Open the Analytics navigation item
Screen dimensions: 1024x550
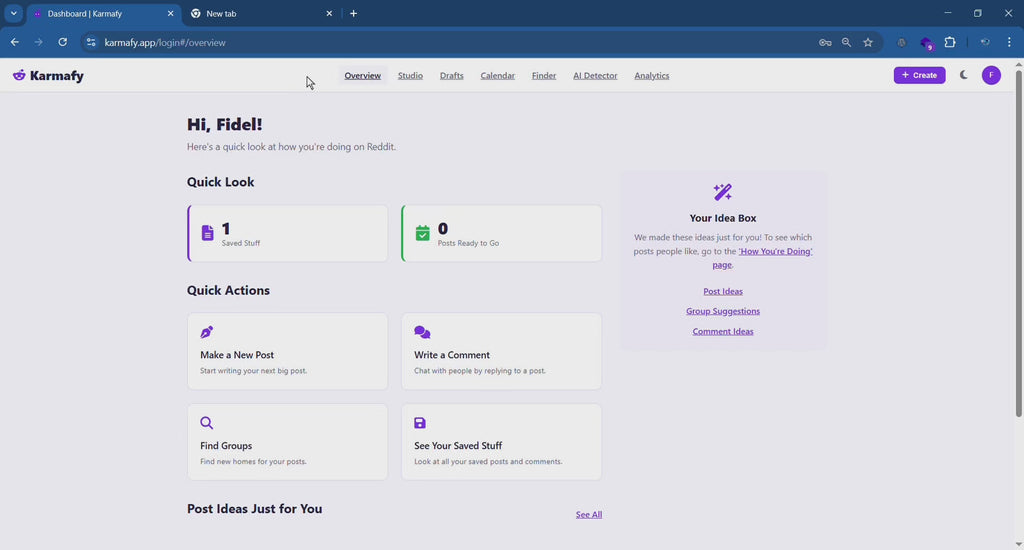[651, 76]
